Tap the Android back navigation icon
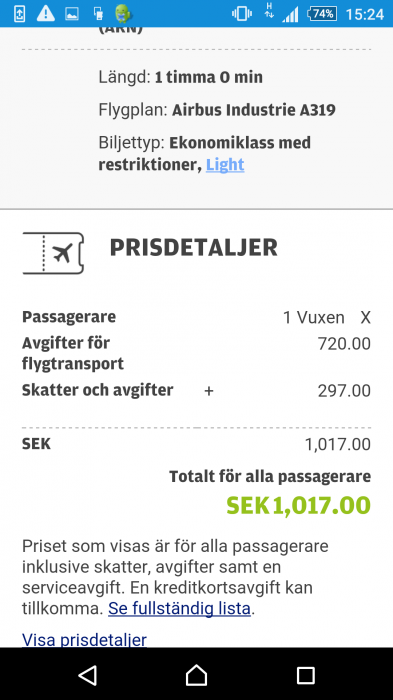Viewport: 393px width, 700px height. [88, 675]
